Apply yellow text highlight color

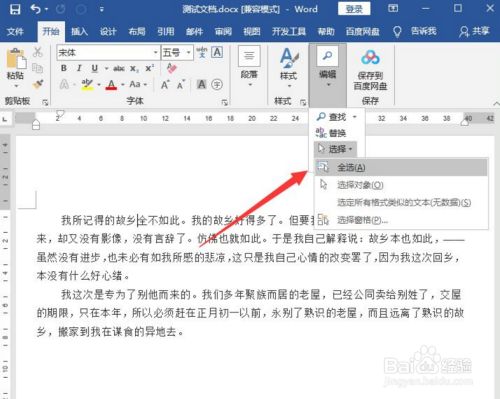point(87,84)
